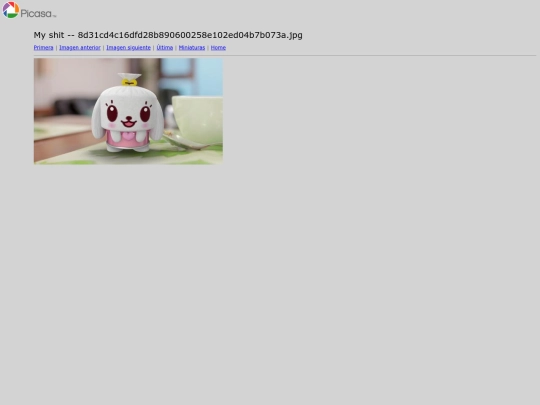The image size is (540, 405).
Task: Jump to the Última image link
Action: [x=165, y=48]
